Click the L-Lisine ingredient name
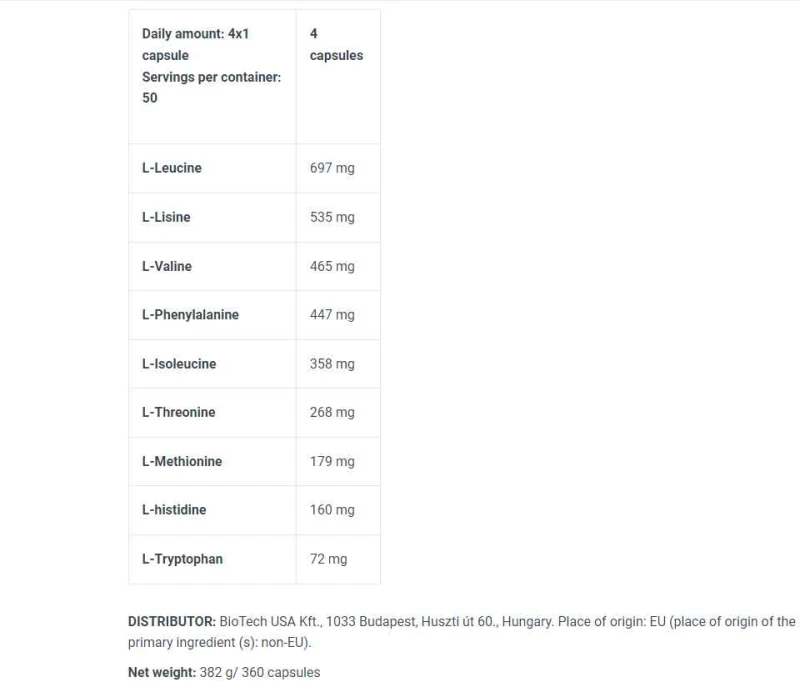 point(166,217)
